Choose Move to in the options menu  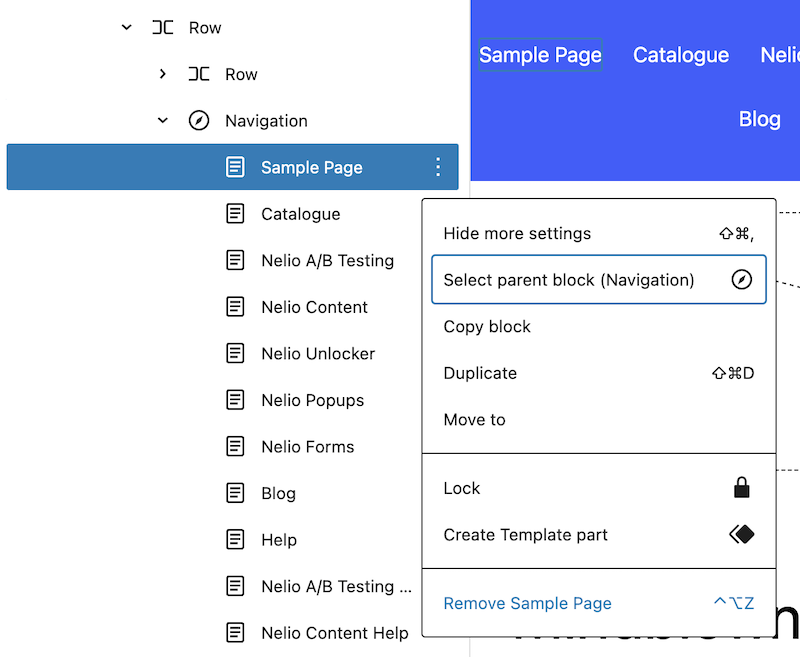pos(475,420)
